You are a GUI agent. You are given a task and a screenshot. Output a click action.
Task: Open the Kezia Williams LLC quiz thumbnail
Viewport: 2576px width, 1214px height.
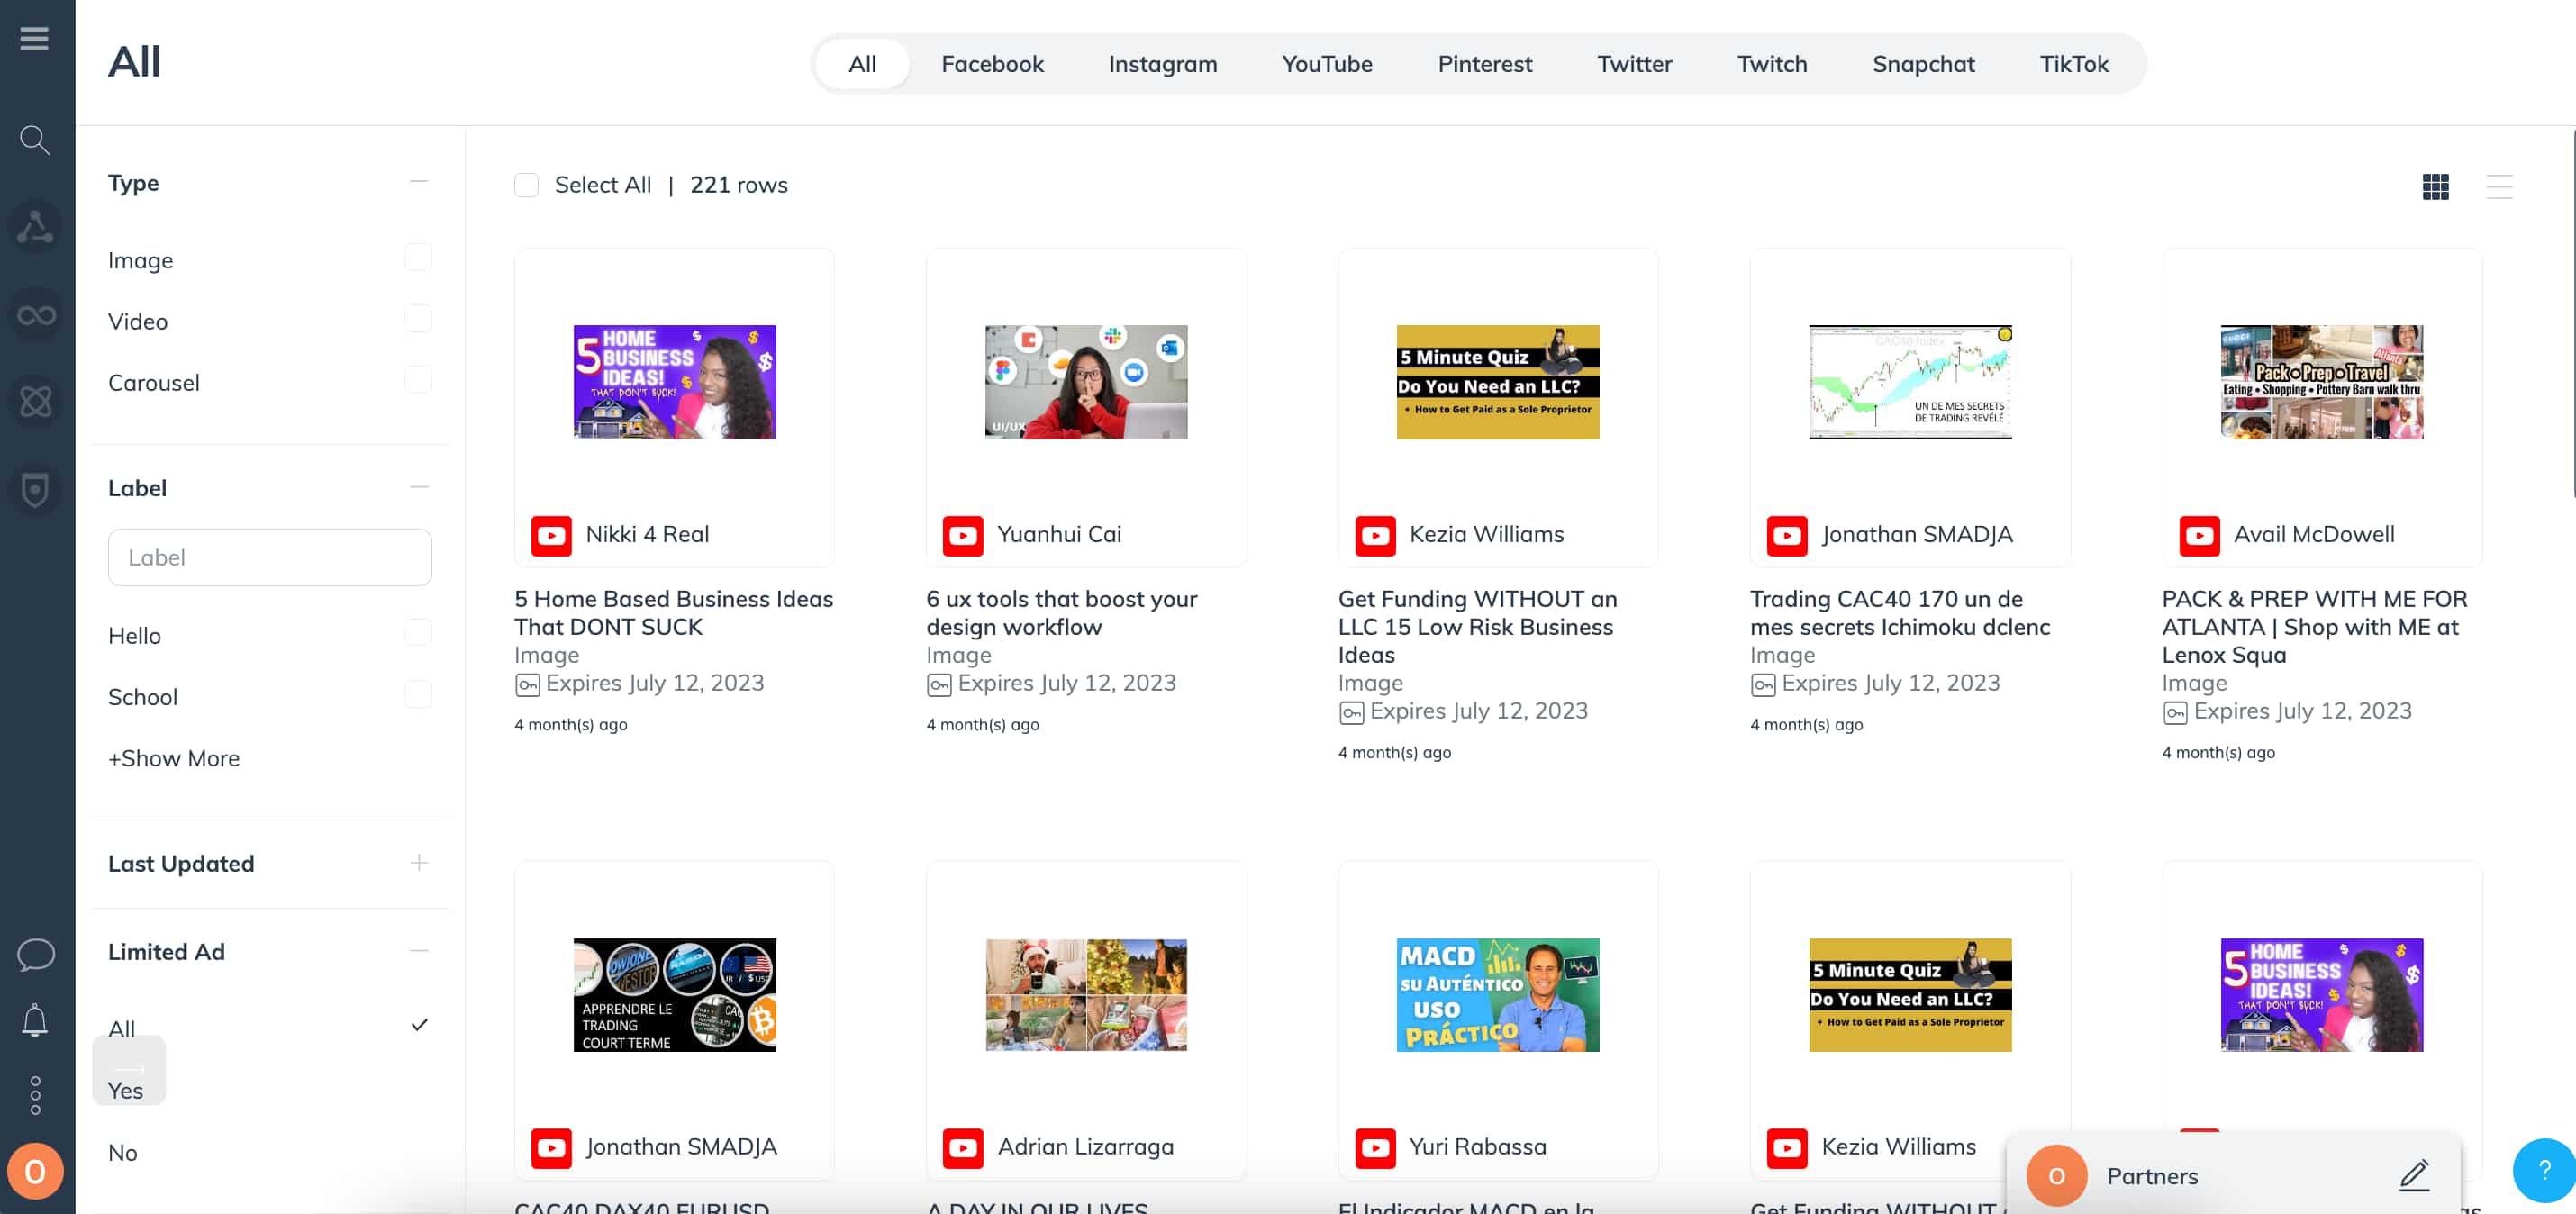(1498, 381)
